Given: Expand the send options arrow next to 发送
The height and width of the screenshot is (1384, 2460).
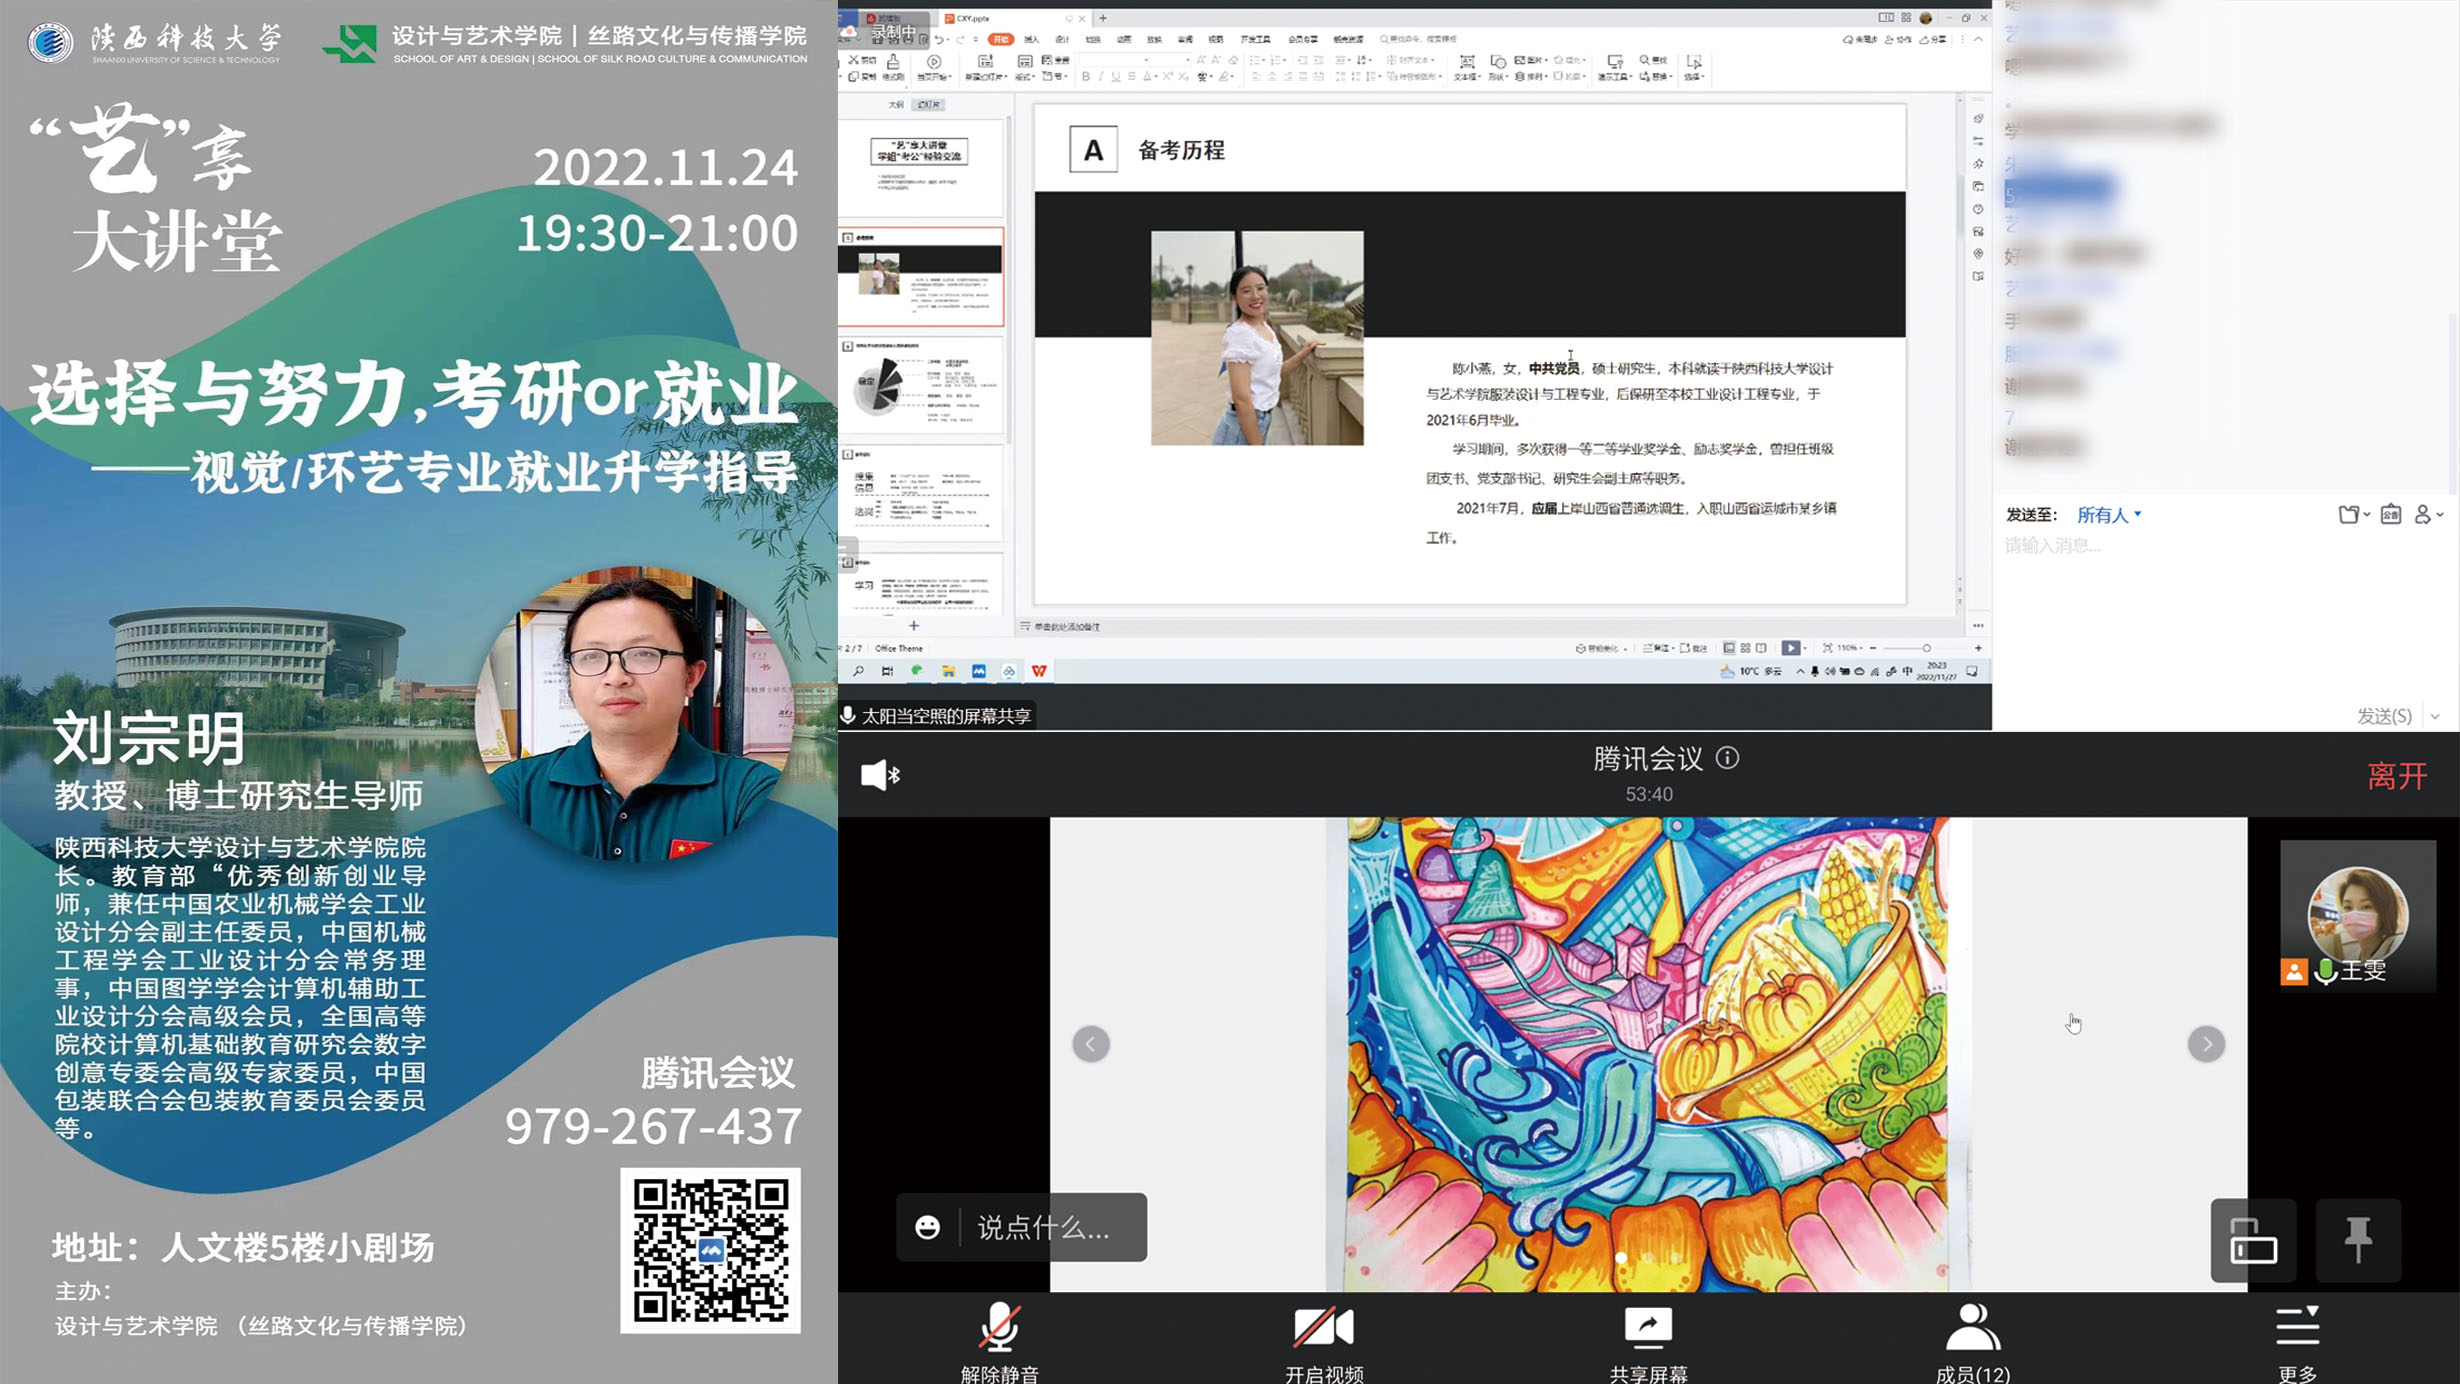Looking at the screenshot, I should pos(2436,716).
